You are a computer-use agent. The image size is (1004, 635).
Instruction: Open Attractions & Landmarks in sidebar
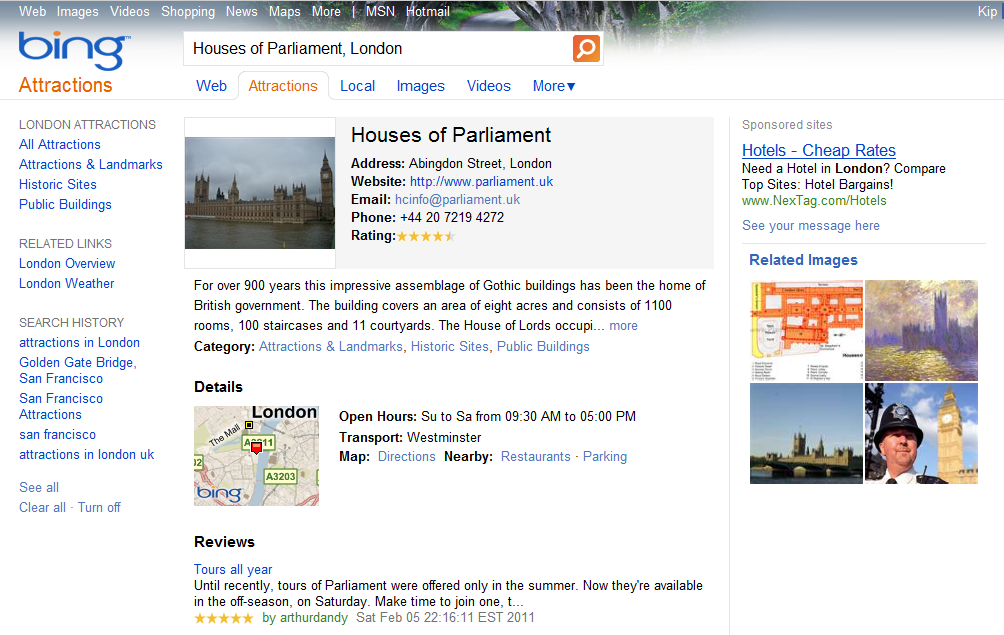click(91, 165)
